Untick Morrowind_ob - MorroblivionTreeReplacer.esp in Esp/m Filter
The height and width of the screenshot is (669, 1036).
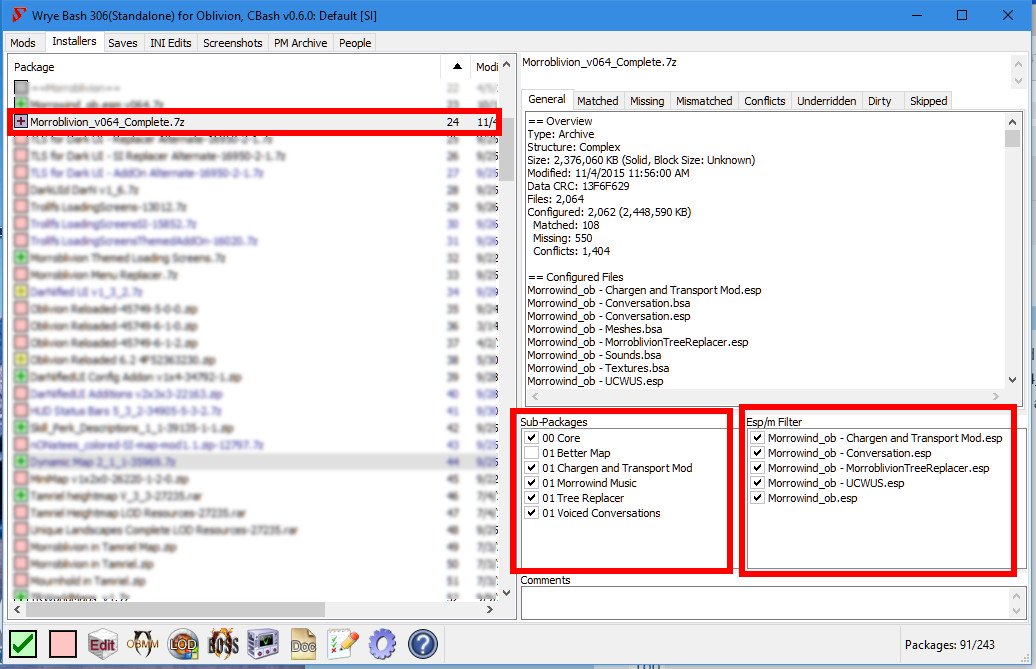coord(758,468)
